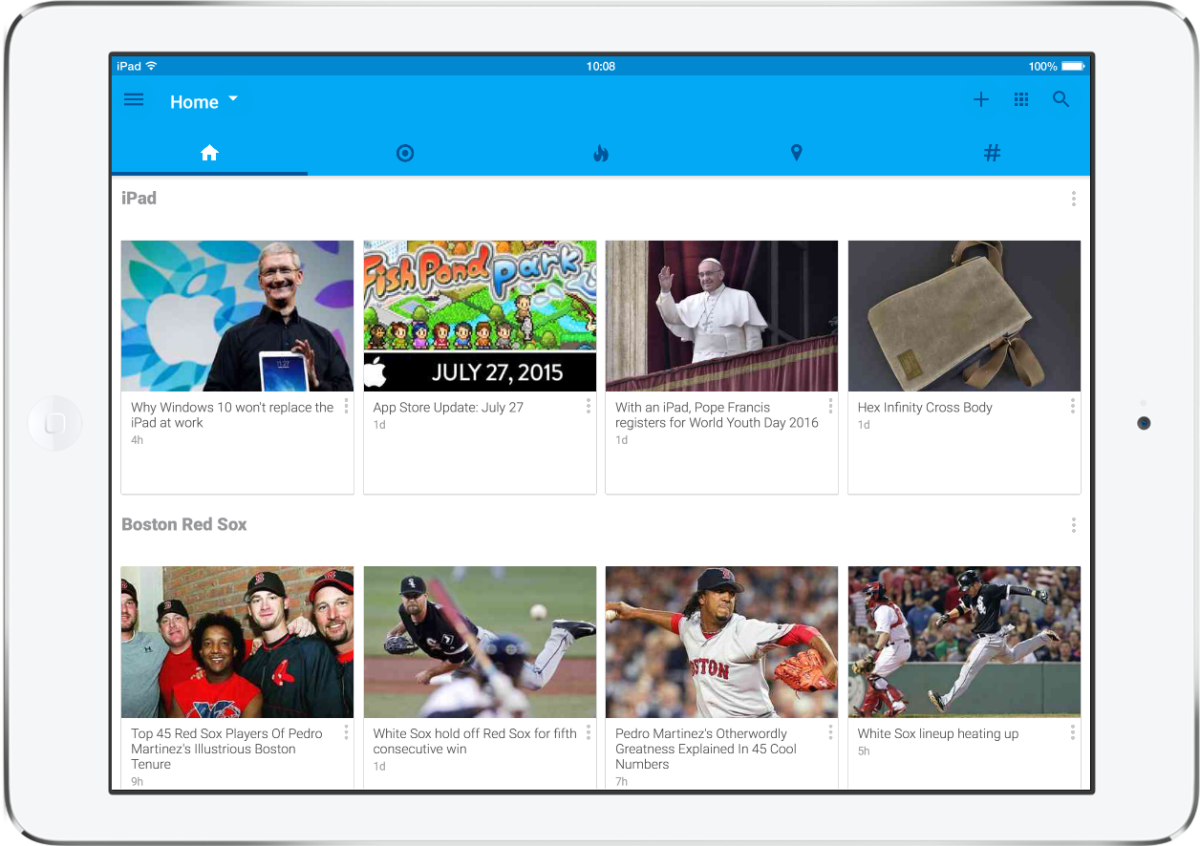The image size is (1200, 846).
Task: Switch to the hashtag tab
Action: click(992, 153)
